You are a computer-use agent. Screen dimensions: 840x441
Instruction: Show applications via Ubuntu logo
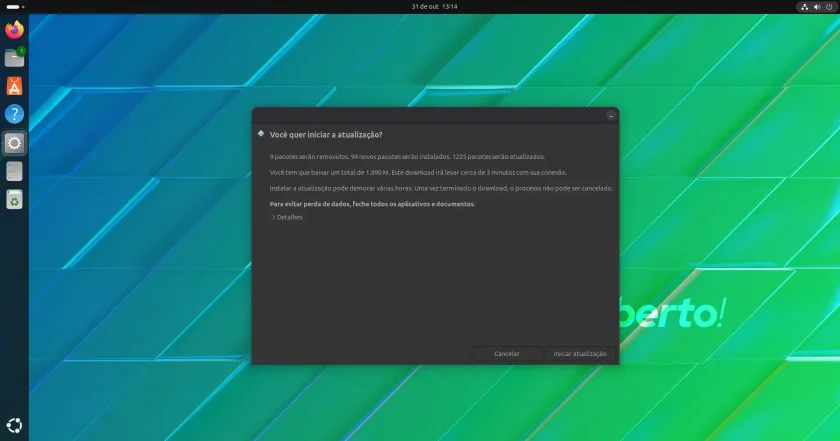[14, 425]
